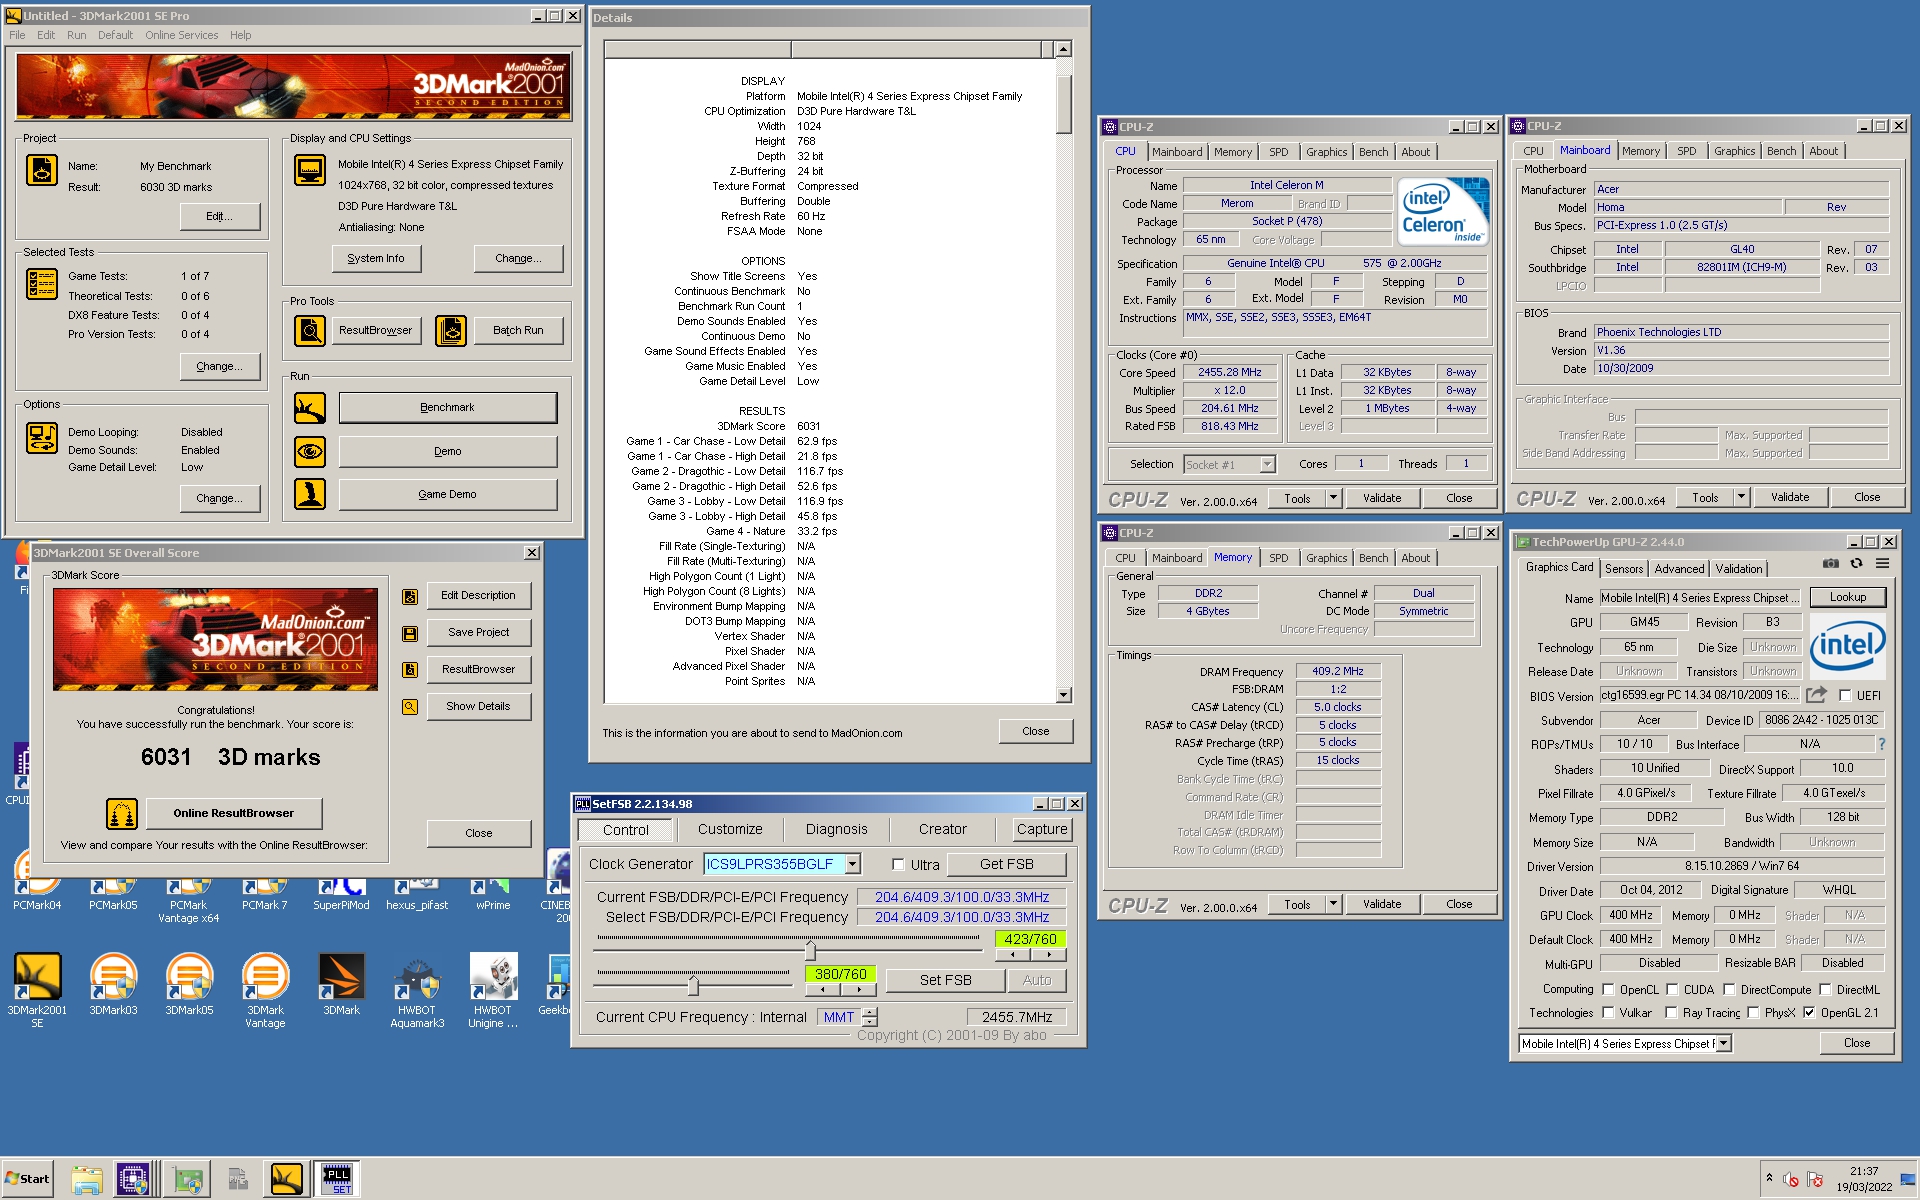Click the BIOS export share icon in GPU-Z
Image resolution: width=1920 pixels, height=1200 pixels.
[1816, 695]
